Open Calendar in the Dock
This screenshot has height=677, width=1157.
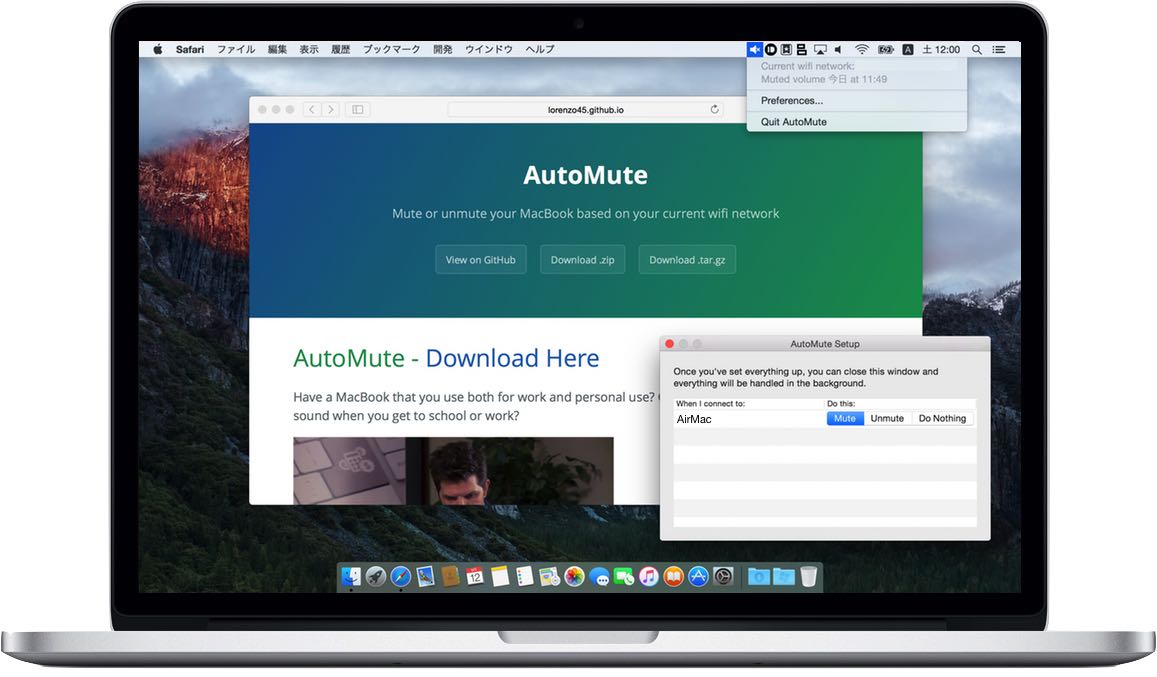tap(474, 577)
